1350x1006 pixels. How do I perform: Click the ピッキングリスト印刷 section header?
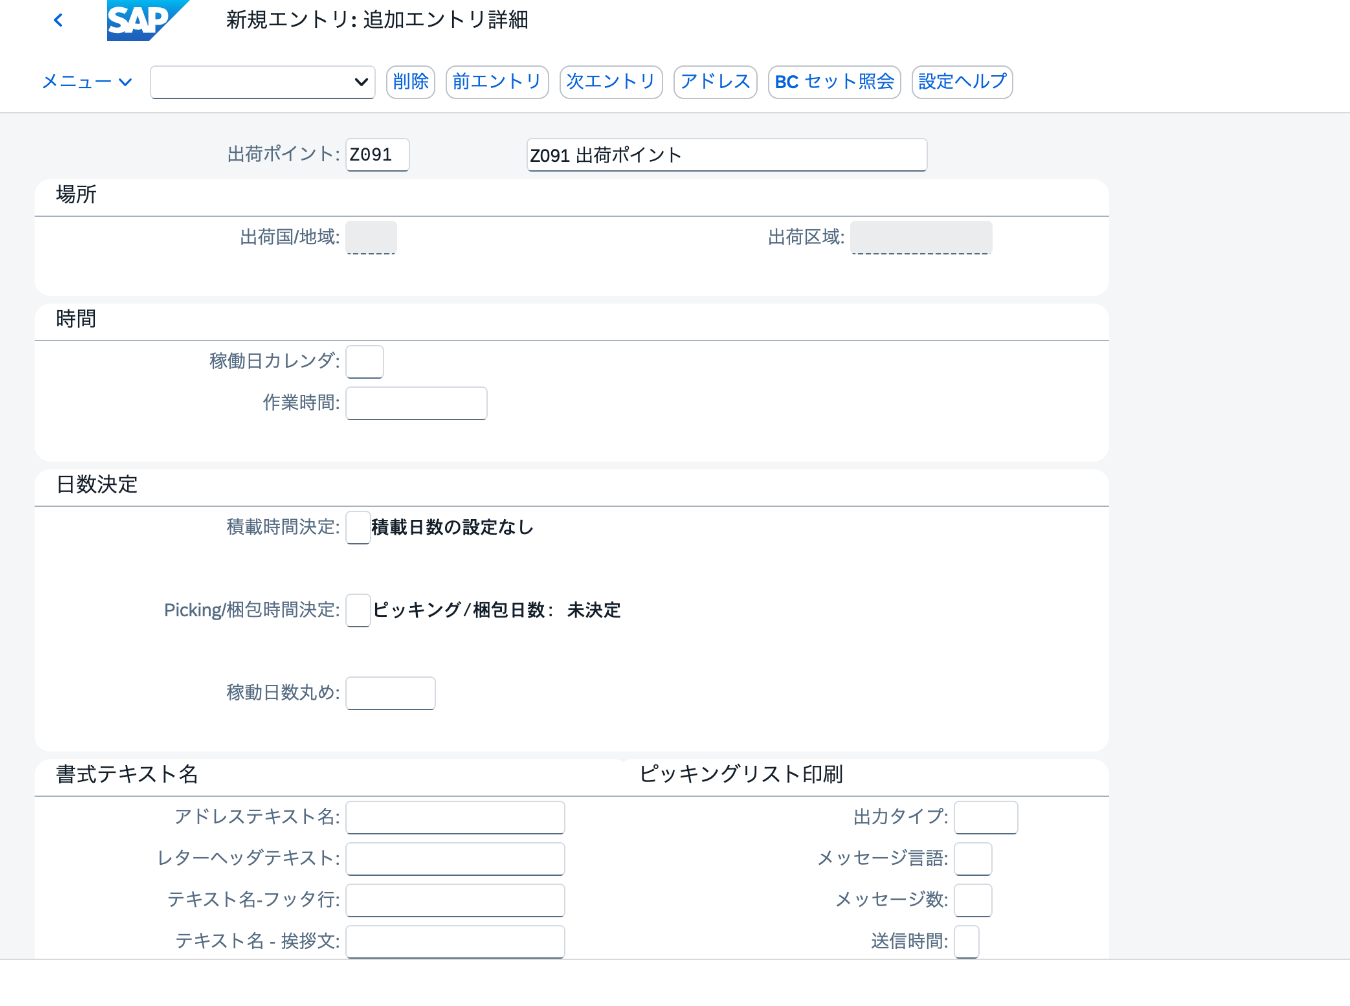[x=741, y=775]
